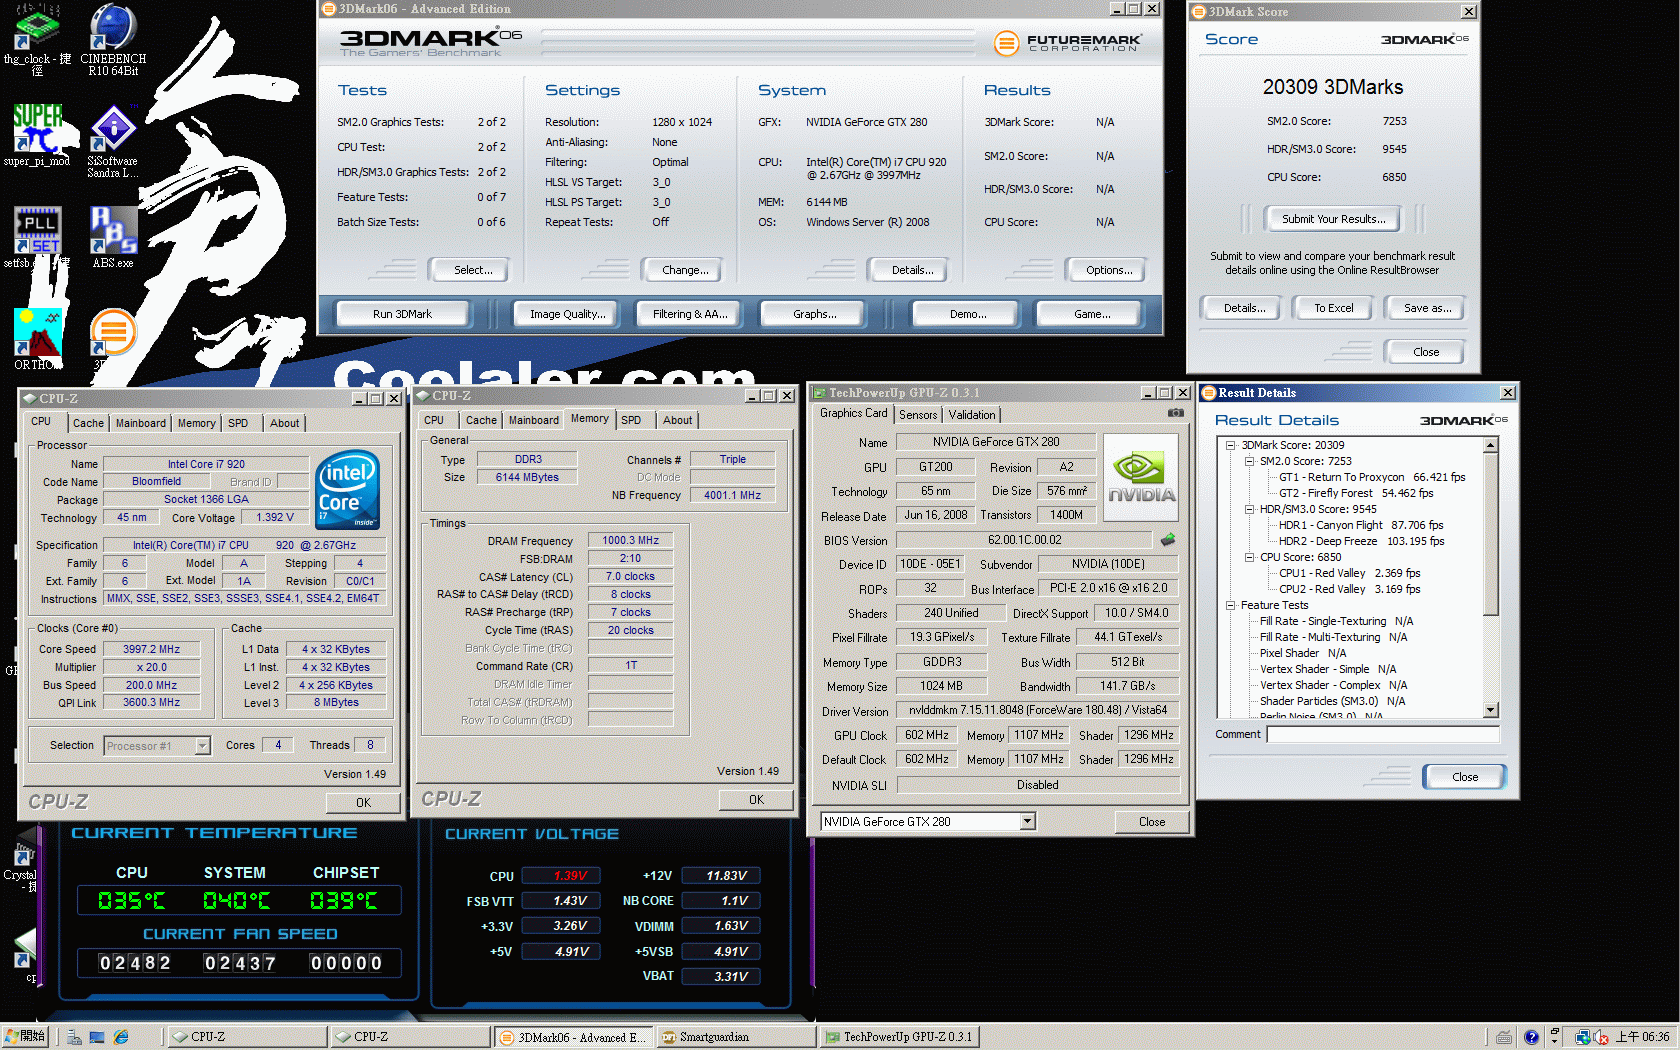Click the NVIDIA logo in GPU-Z
Viewport: 1680px width, 1050px height.
[x=1140, y=477]
